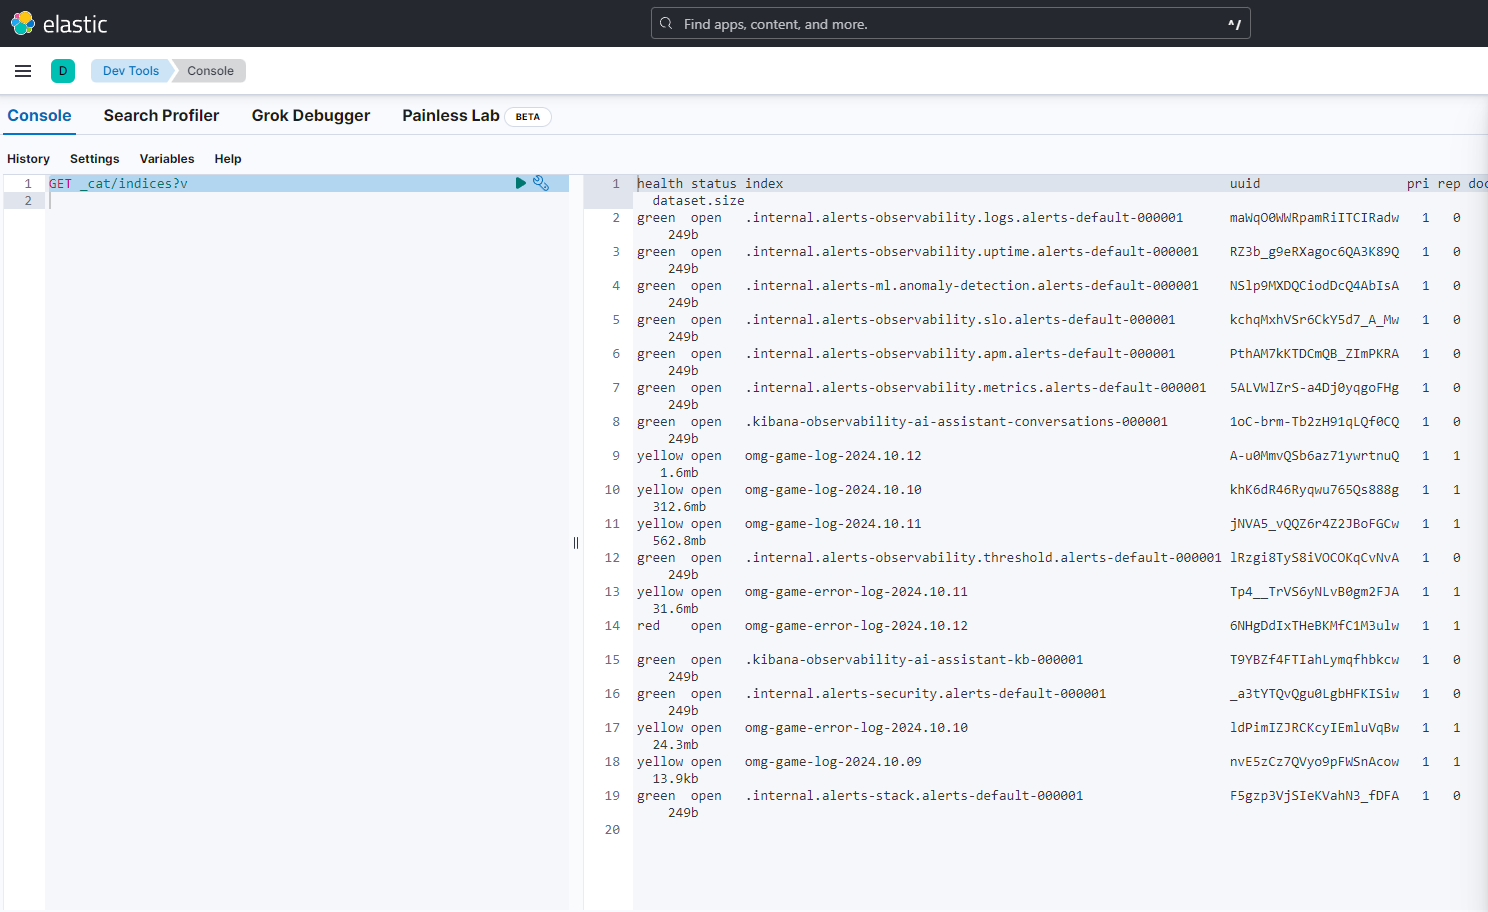This screenshot has width=1488, height=912.
Task: Click the BETA badge beside Painless Lab
Action: click(527, 117)
